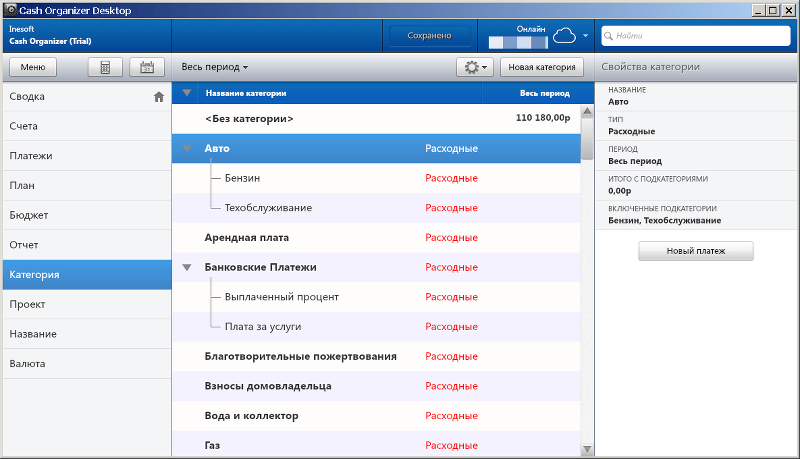This screenshot has height=459, width=800.
Task: Select the Бензин subcategory
Action: [x=376, y=178]
